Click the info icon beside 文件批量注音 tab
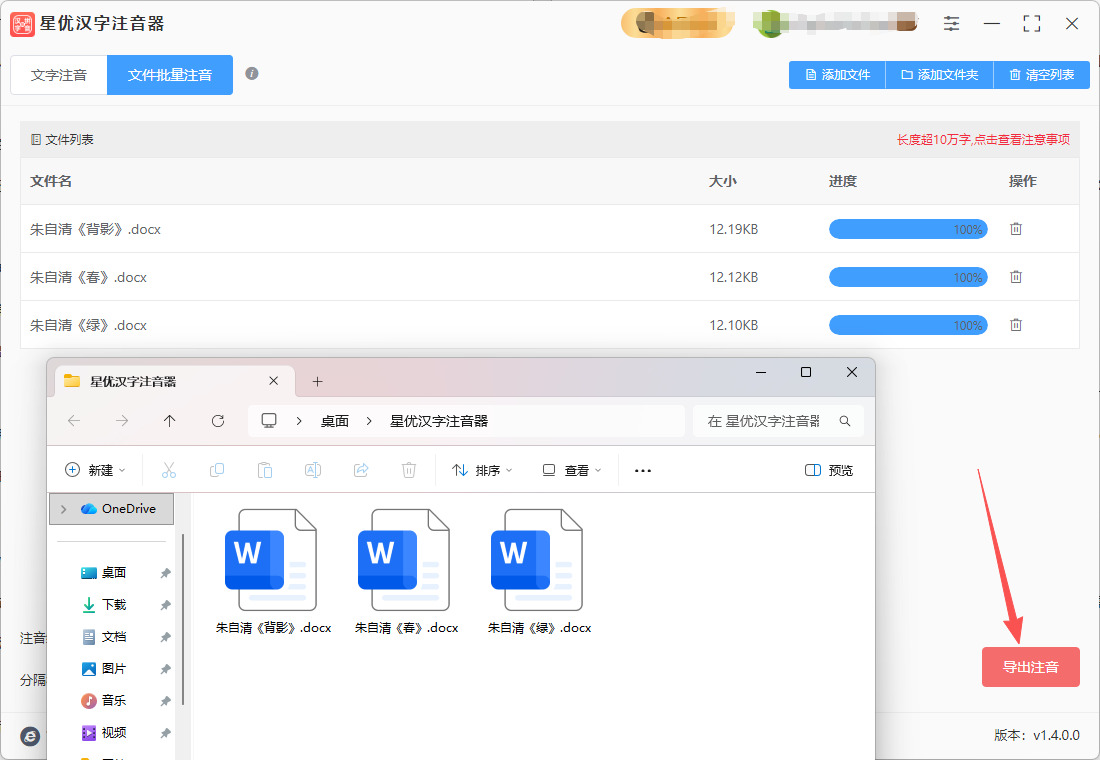 [x=252, y=75]
